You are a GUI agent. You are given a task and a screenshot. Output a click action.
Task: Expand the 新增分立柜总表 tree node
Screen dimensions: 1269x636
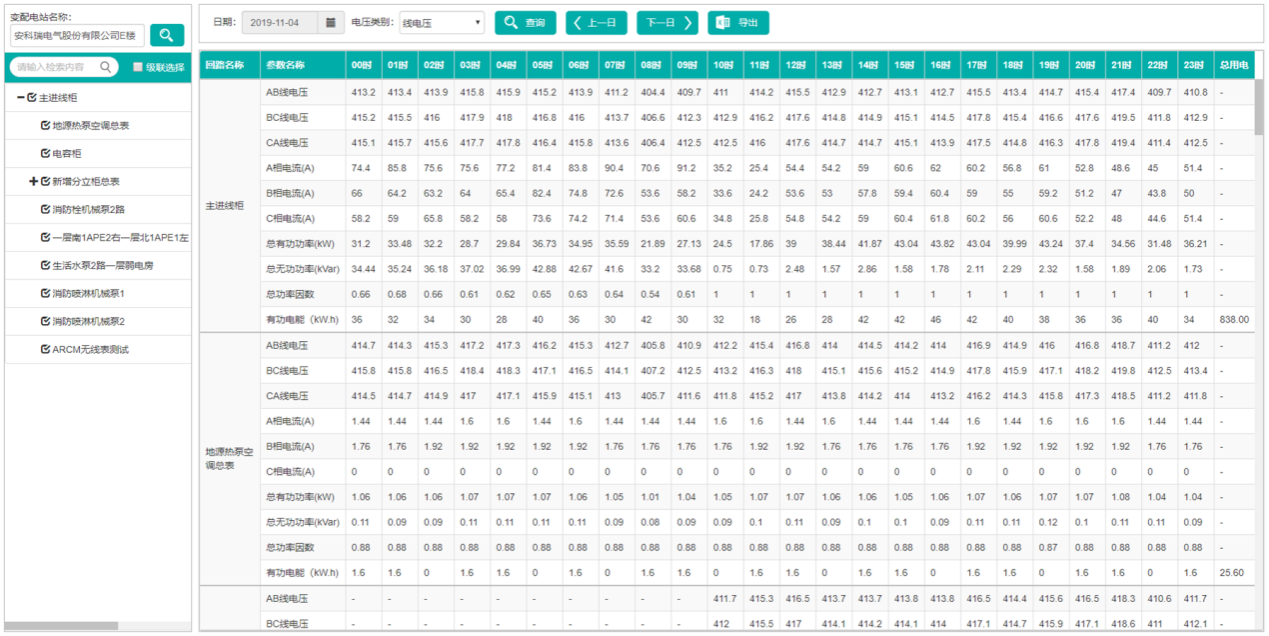click(x=33, y=181)
